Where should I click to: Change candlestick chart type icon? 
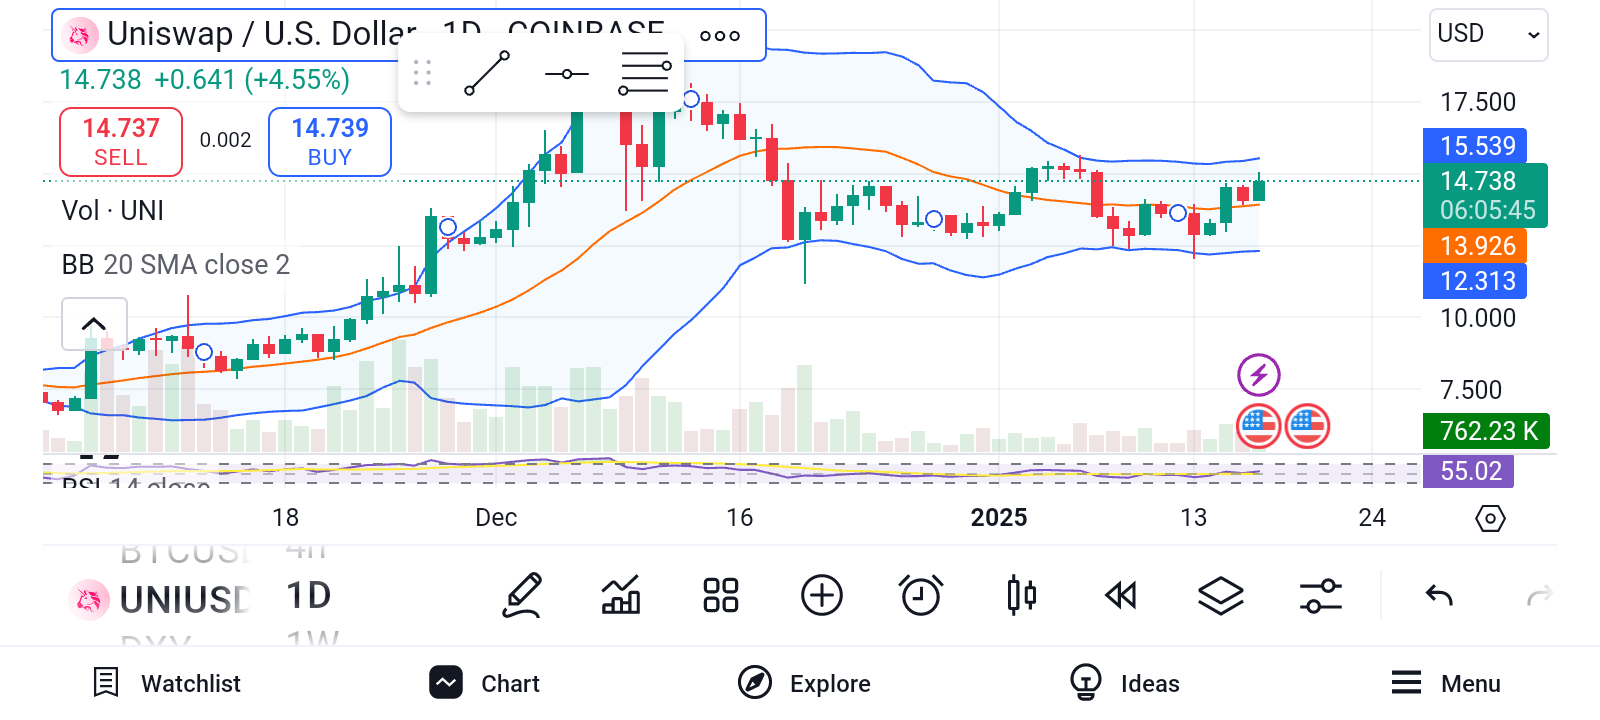pyautogui.click(x=1021, y=596)
